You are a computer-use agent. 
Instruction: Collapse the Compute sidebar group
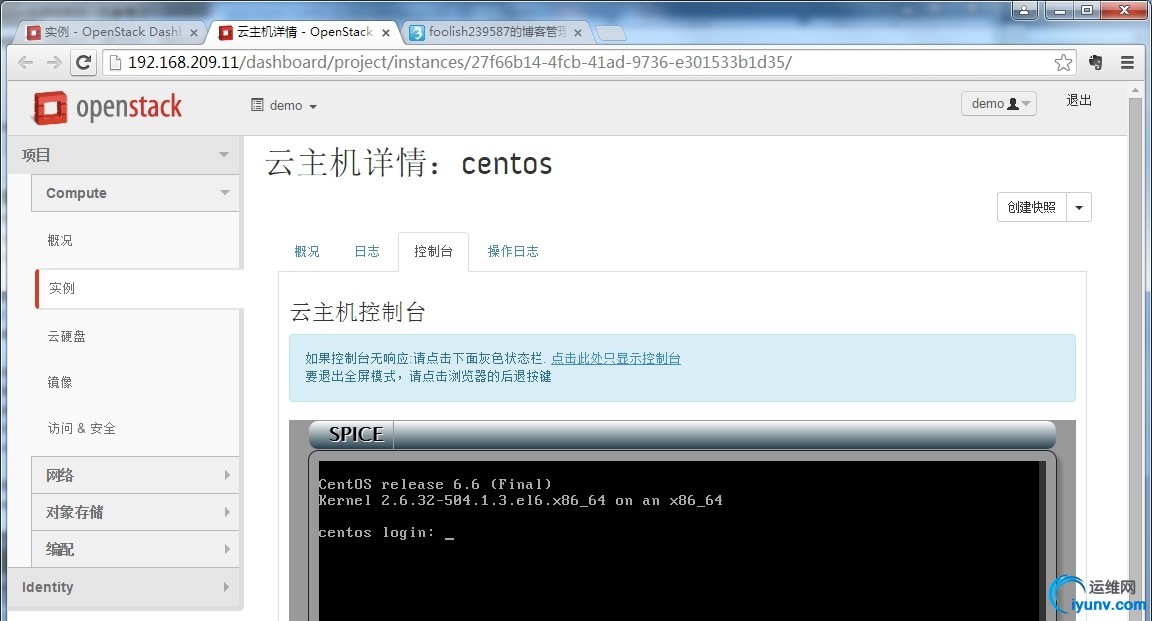(x=135, y=193)
